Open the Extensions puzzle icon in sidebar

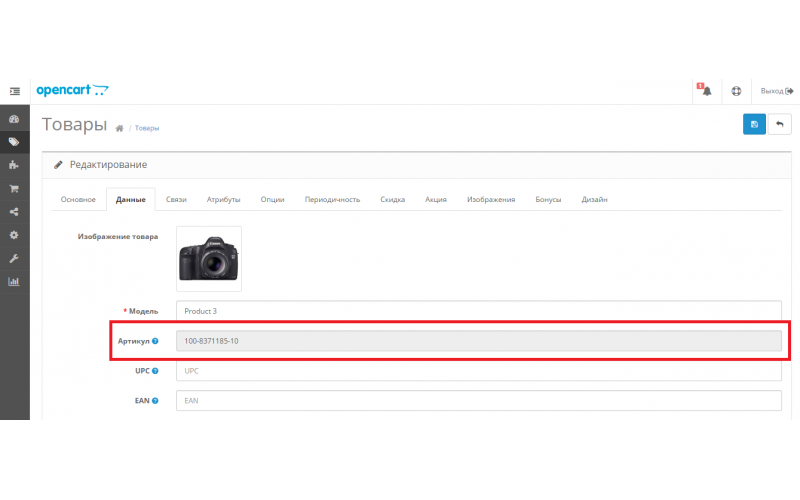pyautogui.click(x=14, y=165)
